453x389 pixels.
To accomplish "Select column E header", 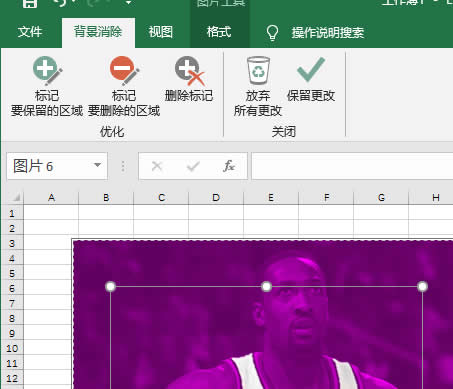I will pyautogui.click(x=271, y=198).
